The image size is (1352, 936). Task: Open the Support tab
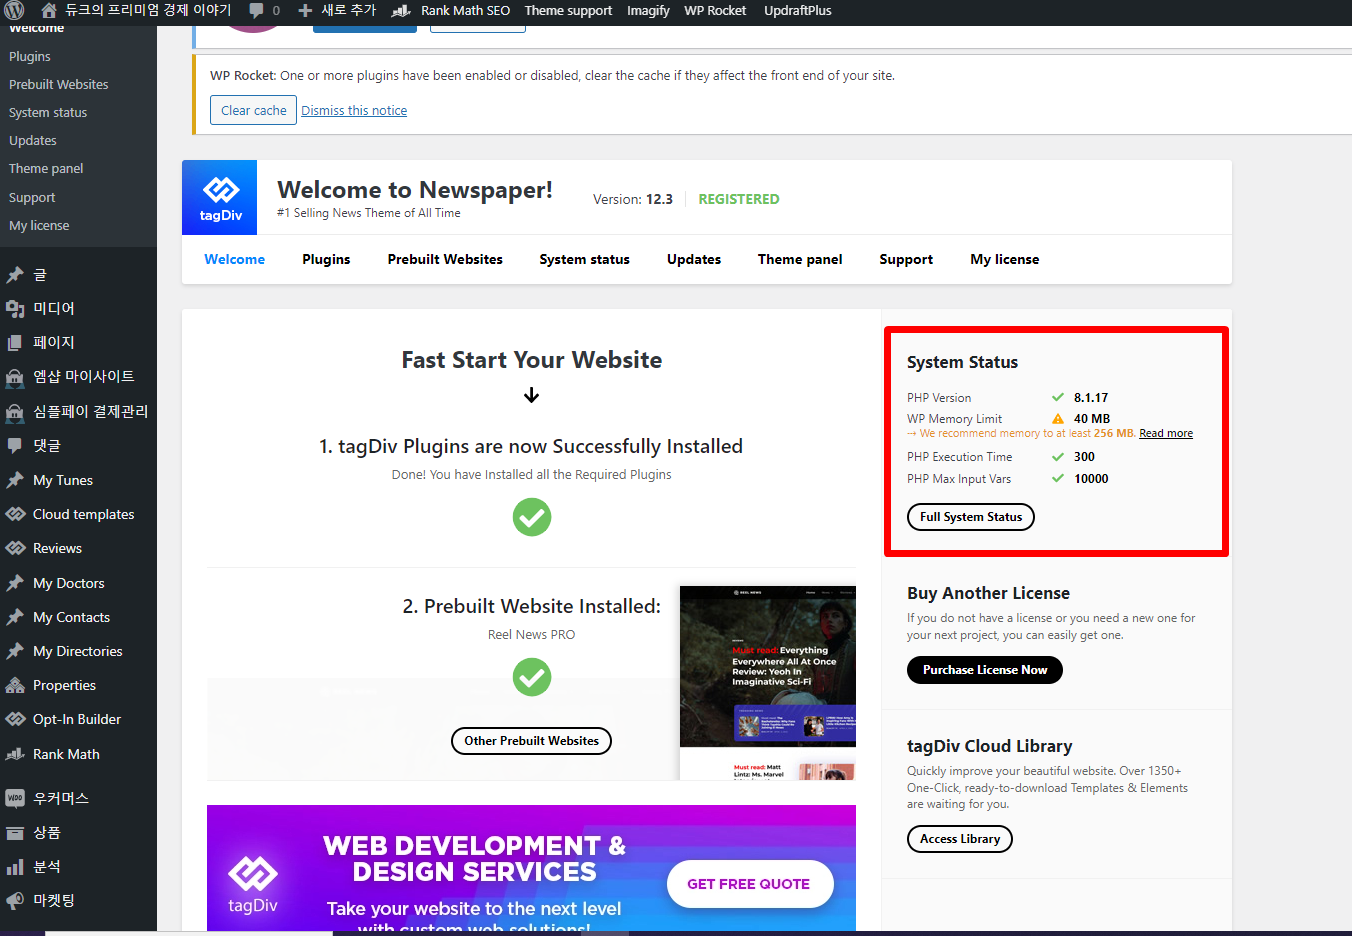tap(906, 259)
